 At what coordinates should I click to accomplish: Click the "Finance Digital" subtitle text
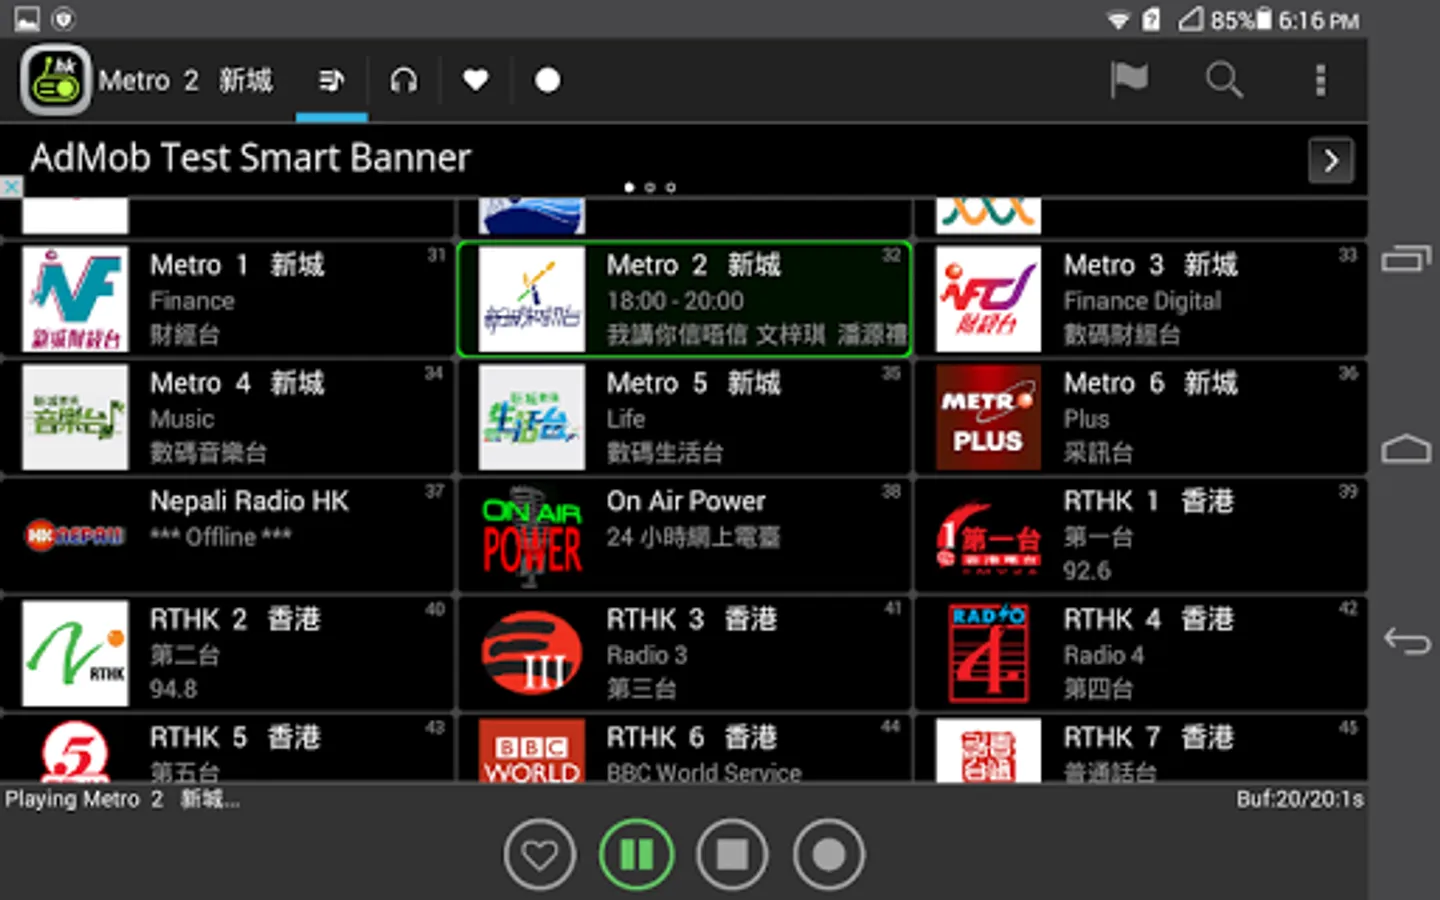(x=1142, y=301)
